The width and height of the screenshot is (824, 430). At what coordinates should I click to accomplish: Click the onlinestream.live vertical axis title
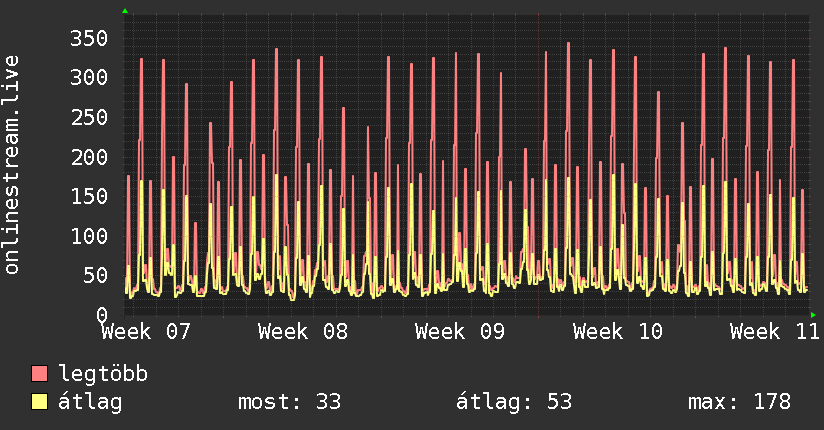coord(11,165)
